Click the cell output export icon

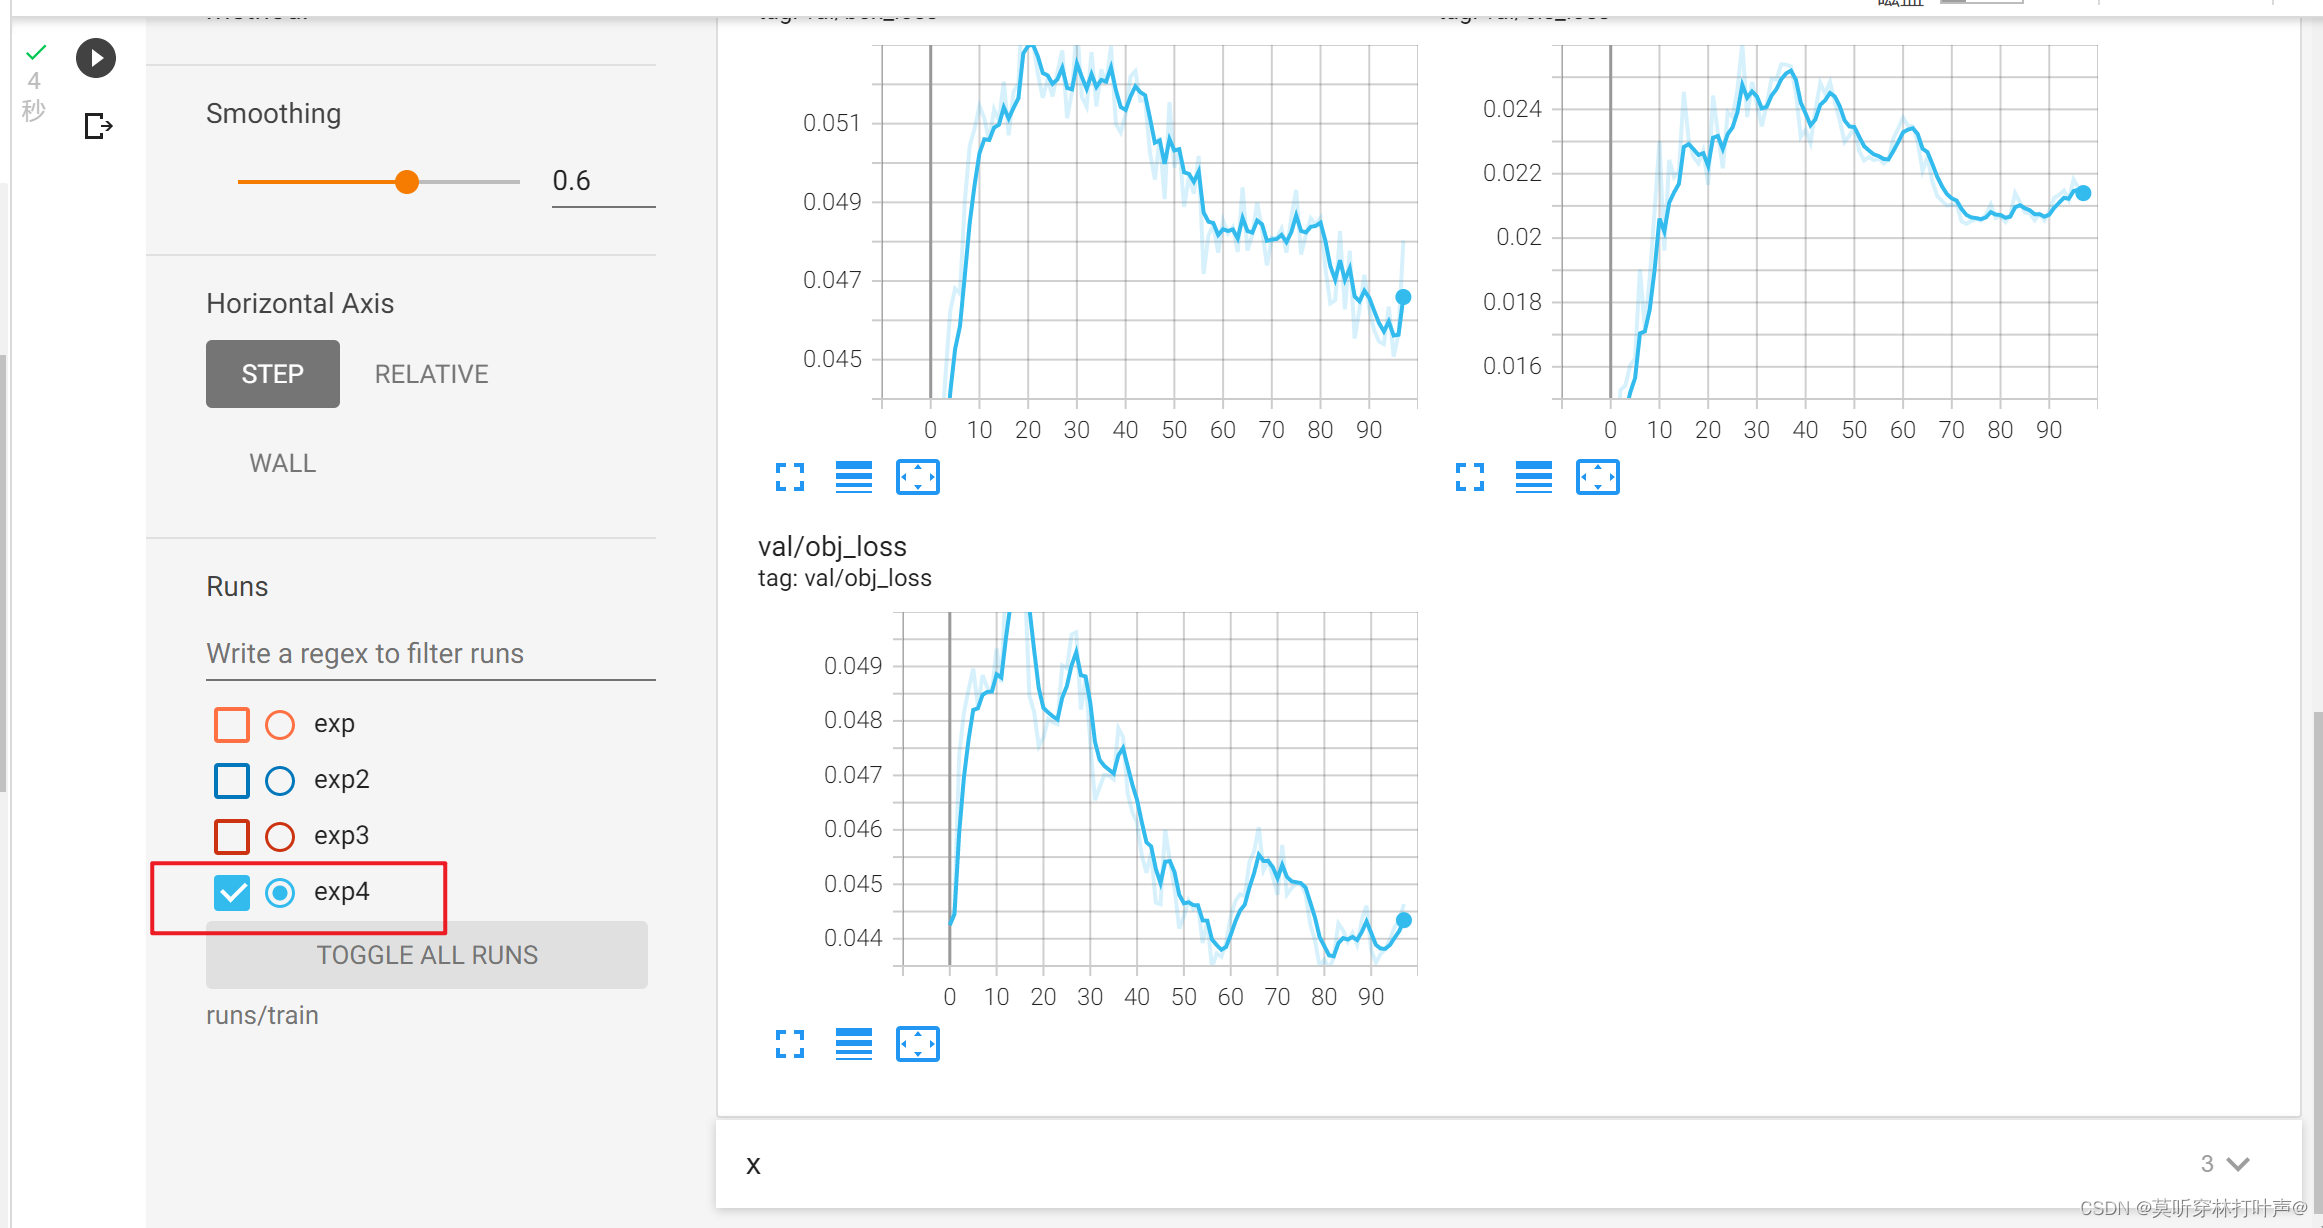(x=98, y=126)
